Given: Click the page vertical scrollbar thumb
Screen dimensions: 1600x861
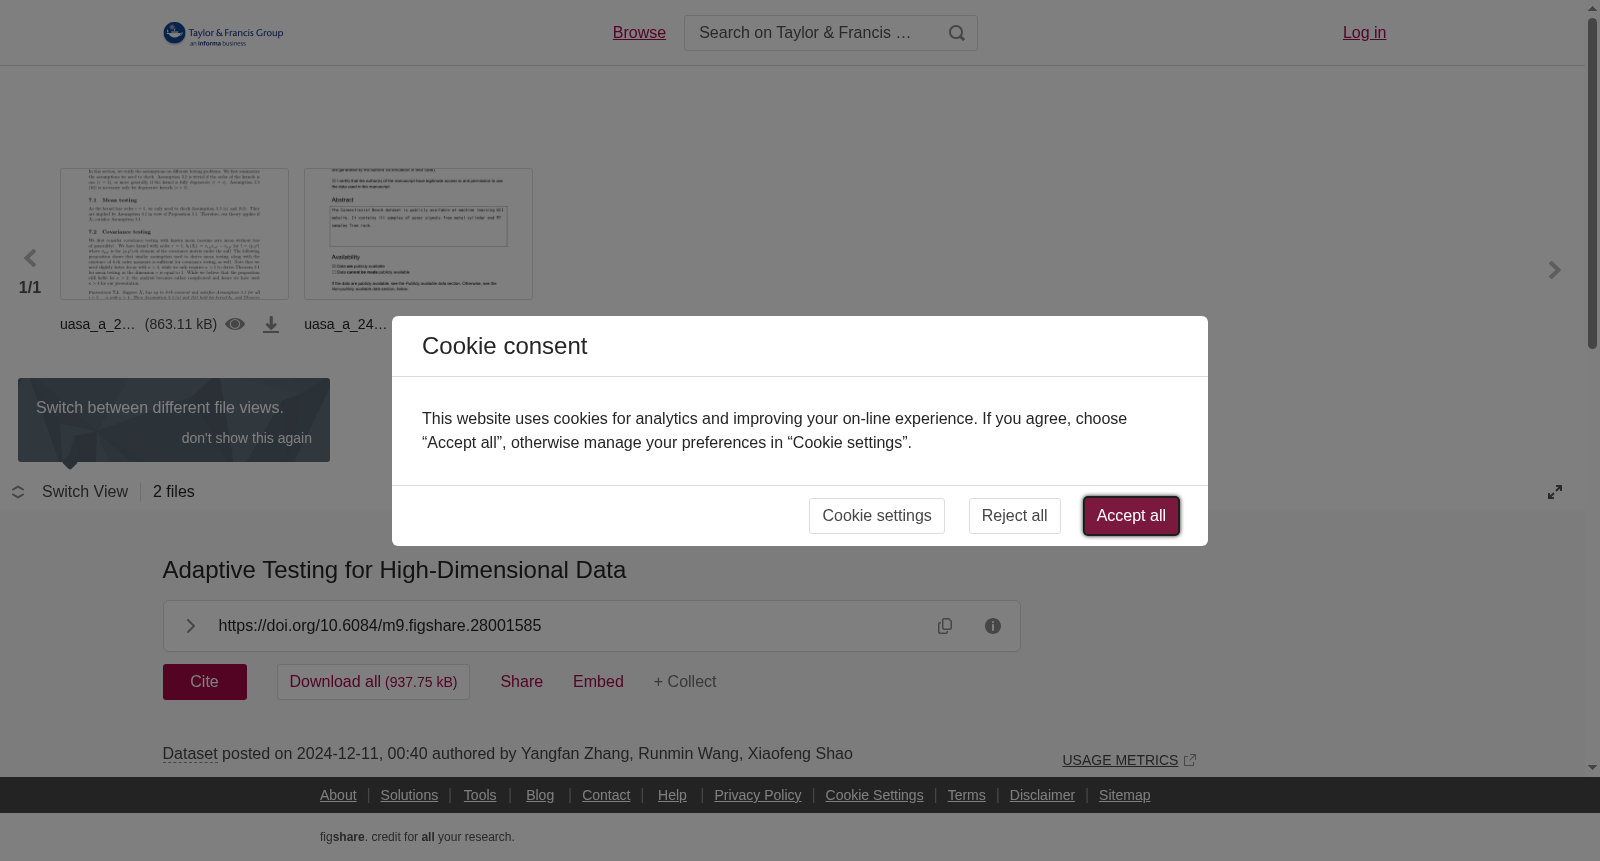Looking at the screenshot, I should pyautogui.click(x=1592, y=184).
